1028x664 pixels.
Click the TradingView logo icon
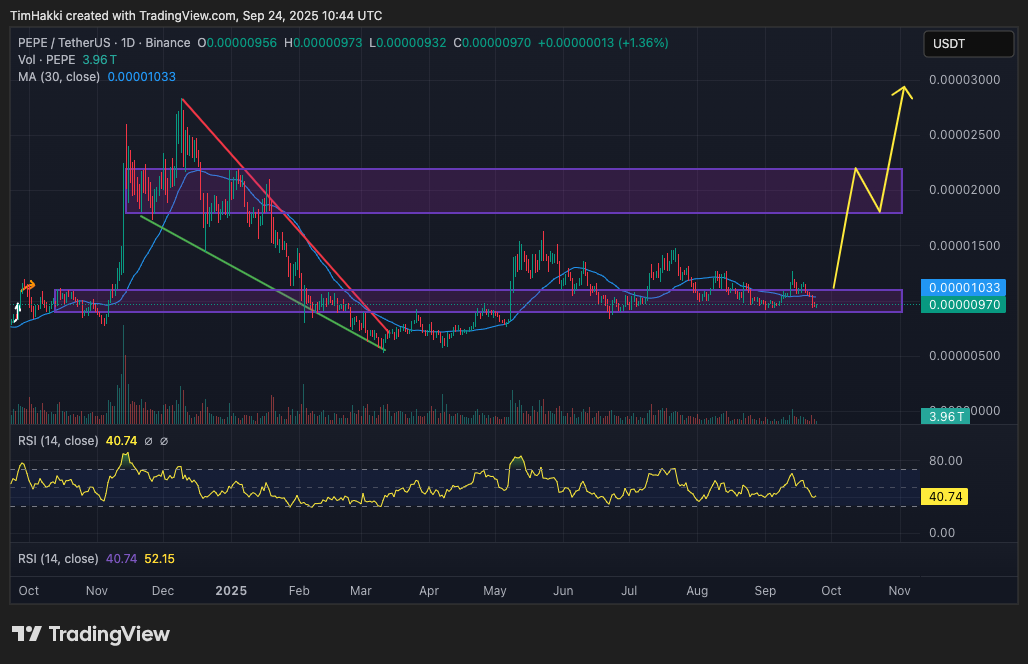click(x=27, y=634)
